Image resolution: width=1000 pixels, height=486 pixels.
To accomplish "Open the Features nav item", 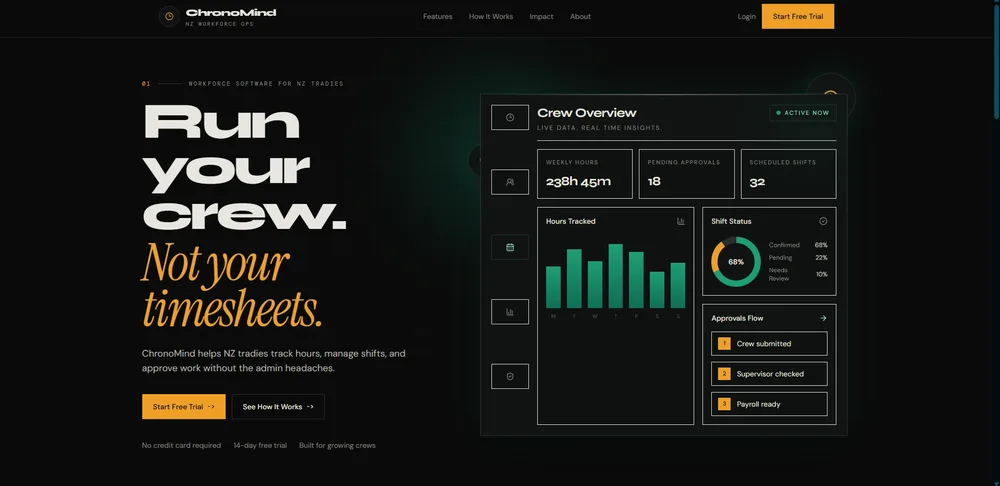I will [x=438, y=17].
